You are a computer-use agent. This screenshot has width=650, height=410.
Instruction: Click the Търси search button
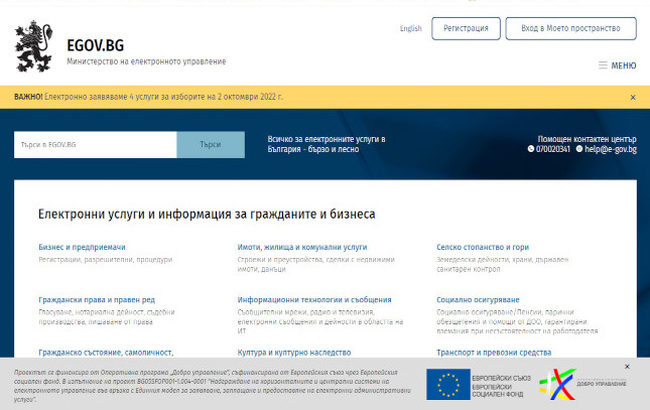[211, 145]
